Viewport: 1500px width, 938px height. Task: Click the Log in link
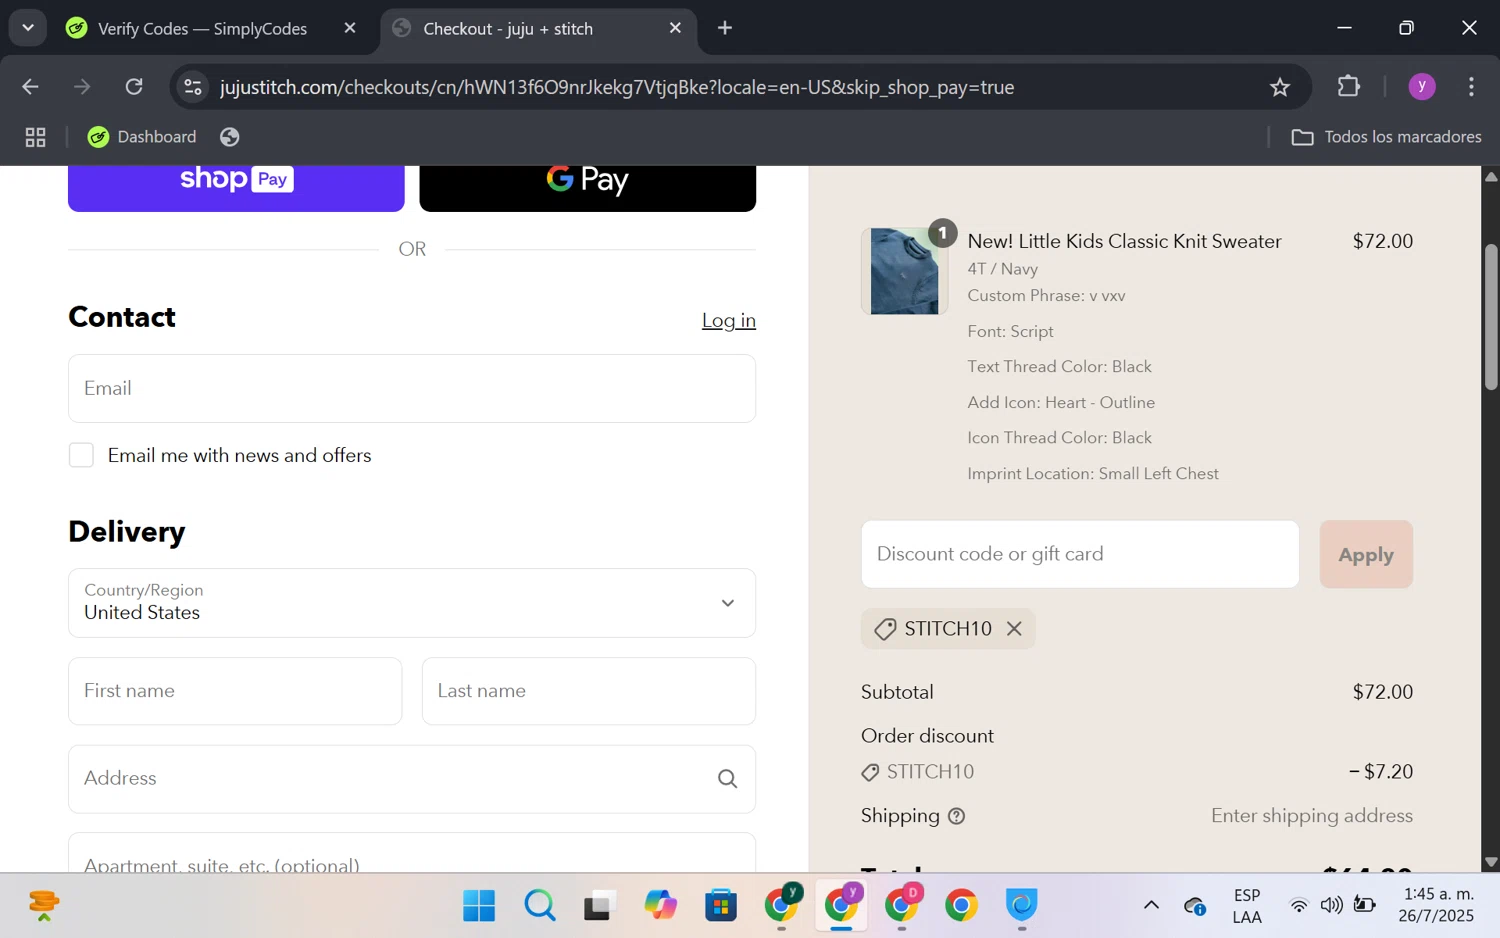click(729, 320)
